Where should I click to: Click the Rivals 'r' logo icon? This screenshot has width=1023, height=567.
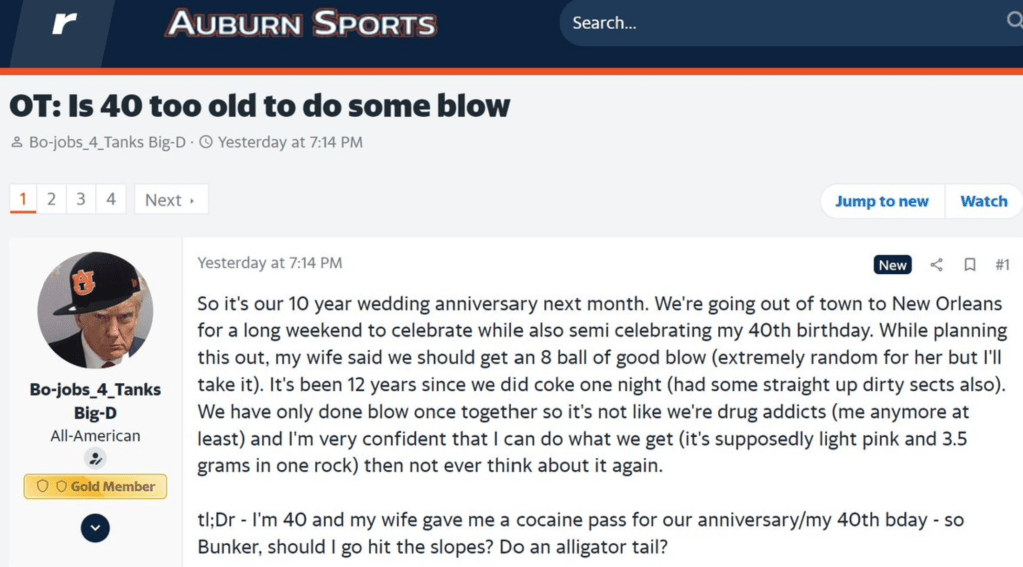(63, 24)
